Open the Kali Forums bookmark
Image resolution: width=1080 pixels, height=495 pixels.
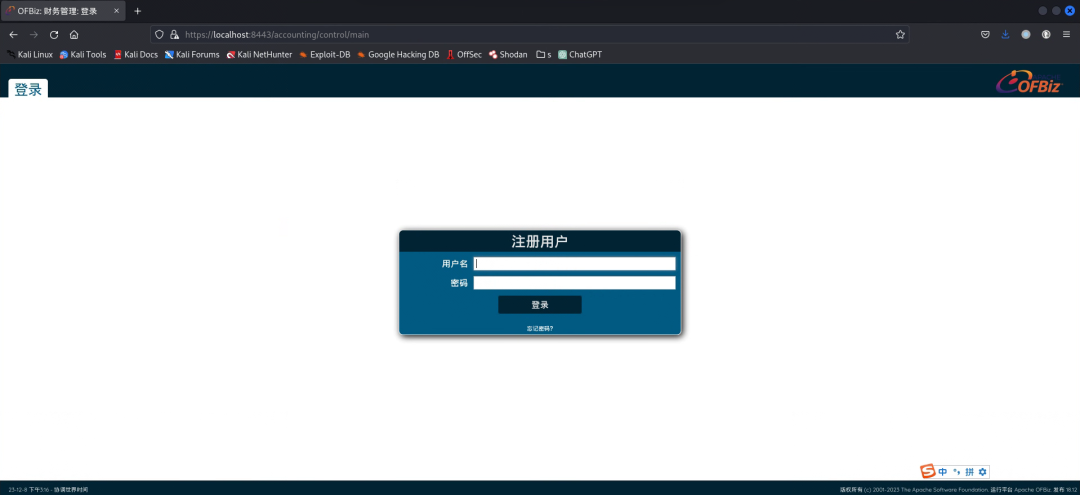(192, 54)
